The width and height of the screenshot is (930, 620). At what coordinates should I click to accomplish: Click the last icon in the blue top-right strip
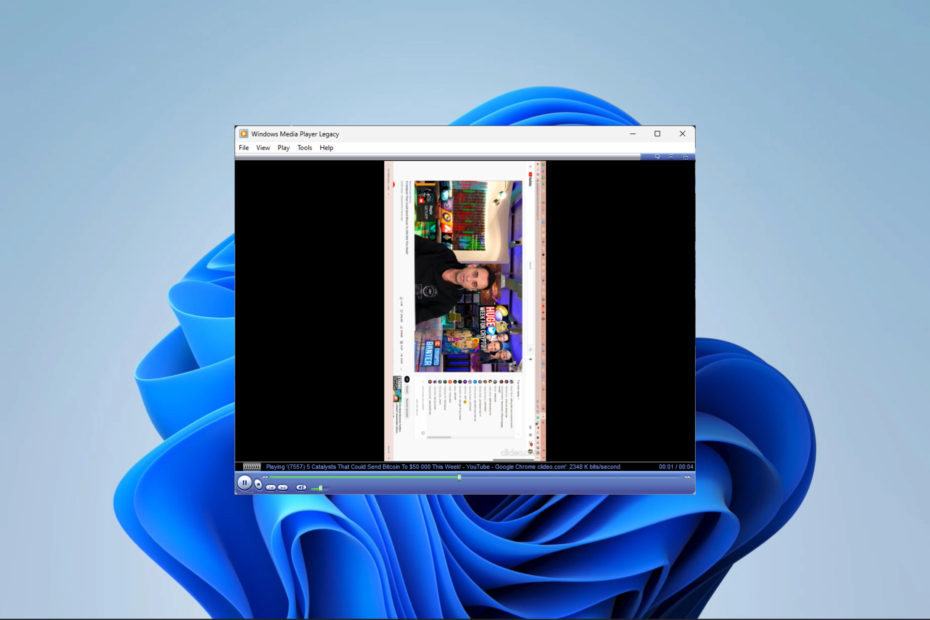coord(686,157)
